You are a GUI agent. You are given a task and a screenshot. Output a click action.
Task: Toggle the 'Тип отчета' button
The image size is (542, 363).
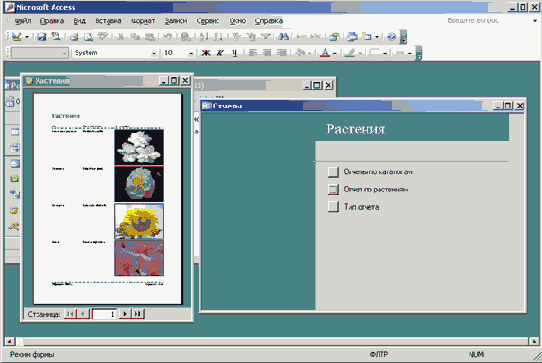point(333,207)
